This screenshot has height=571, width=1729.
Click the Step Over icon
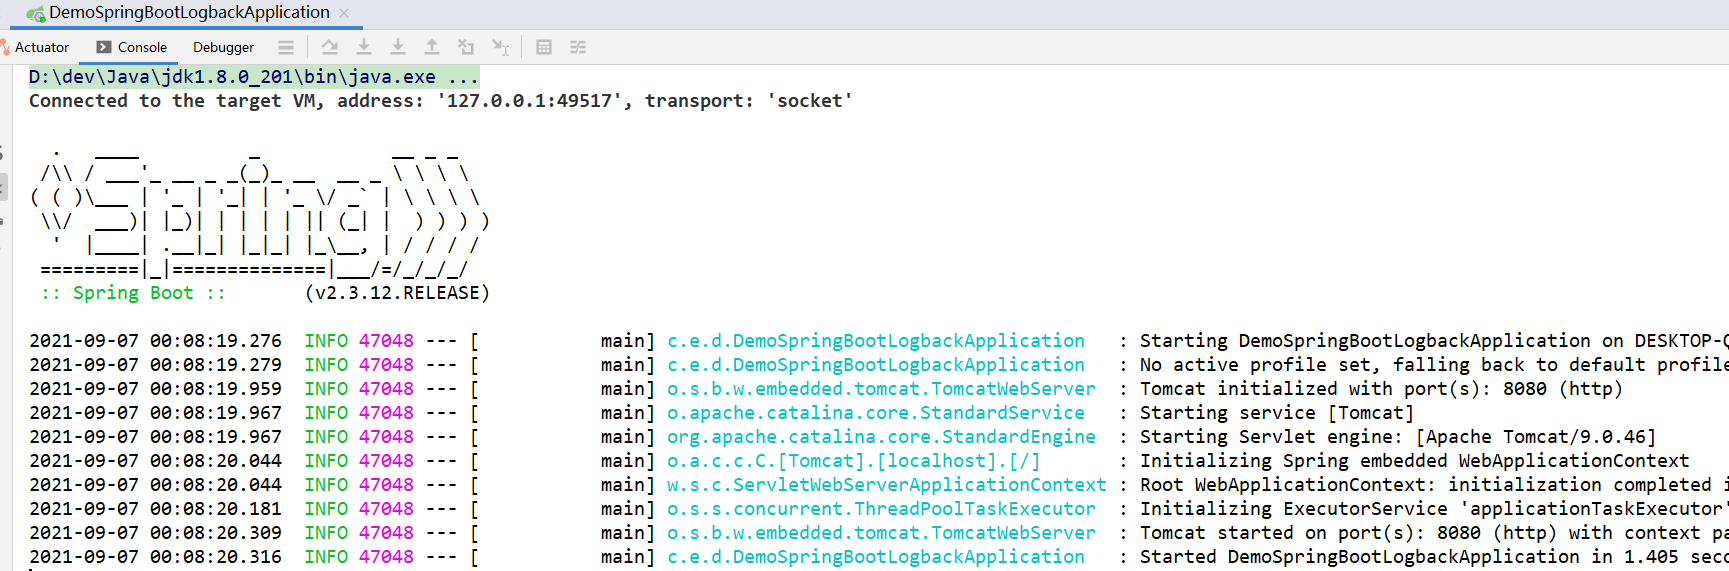click(330, 47)
